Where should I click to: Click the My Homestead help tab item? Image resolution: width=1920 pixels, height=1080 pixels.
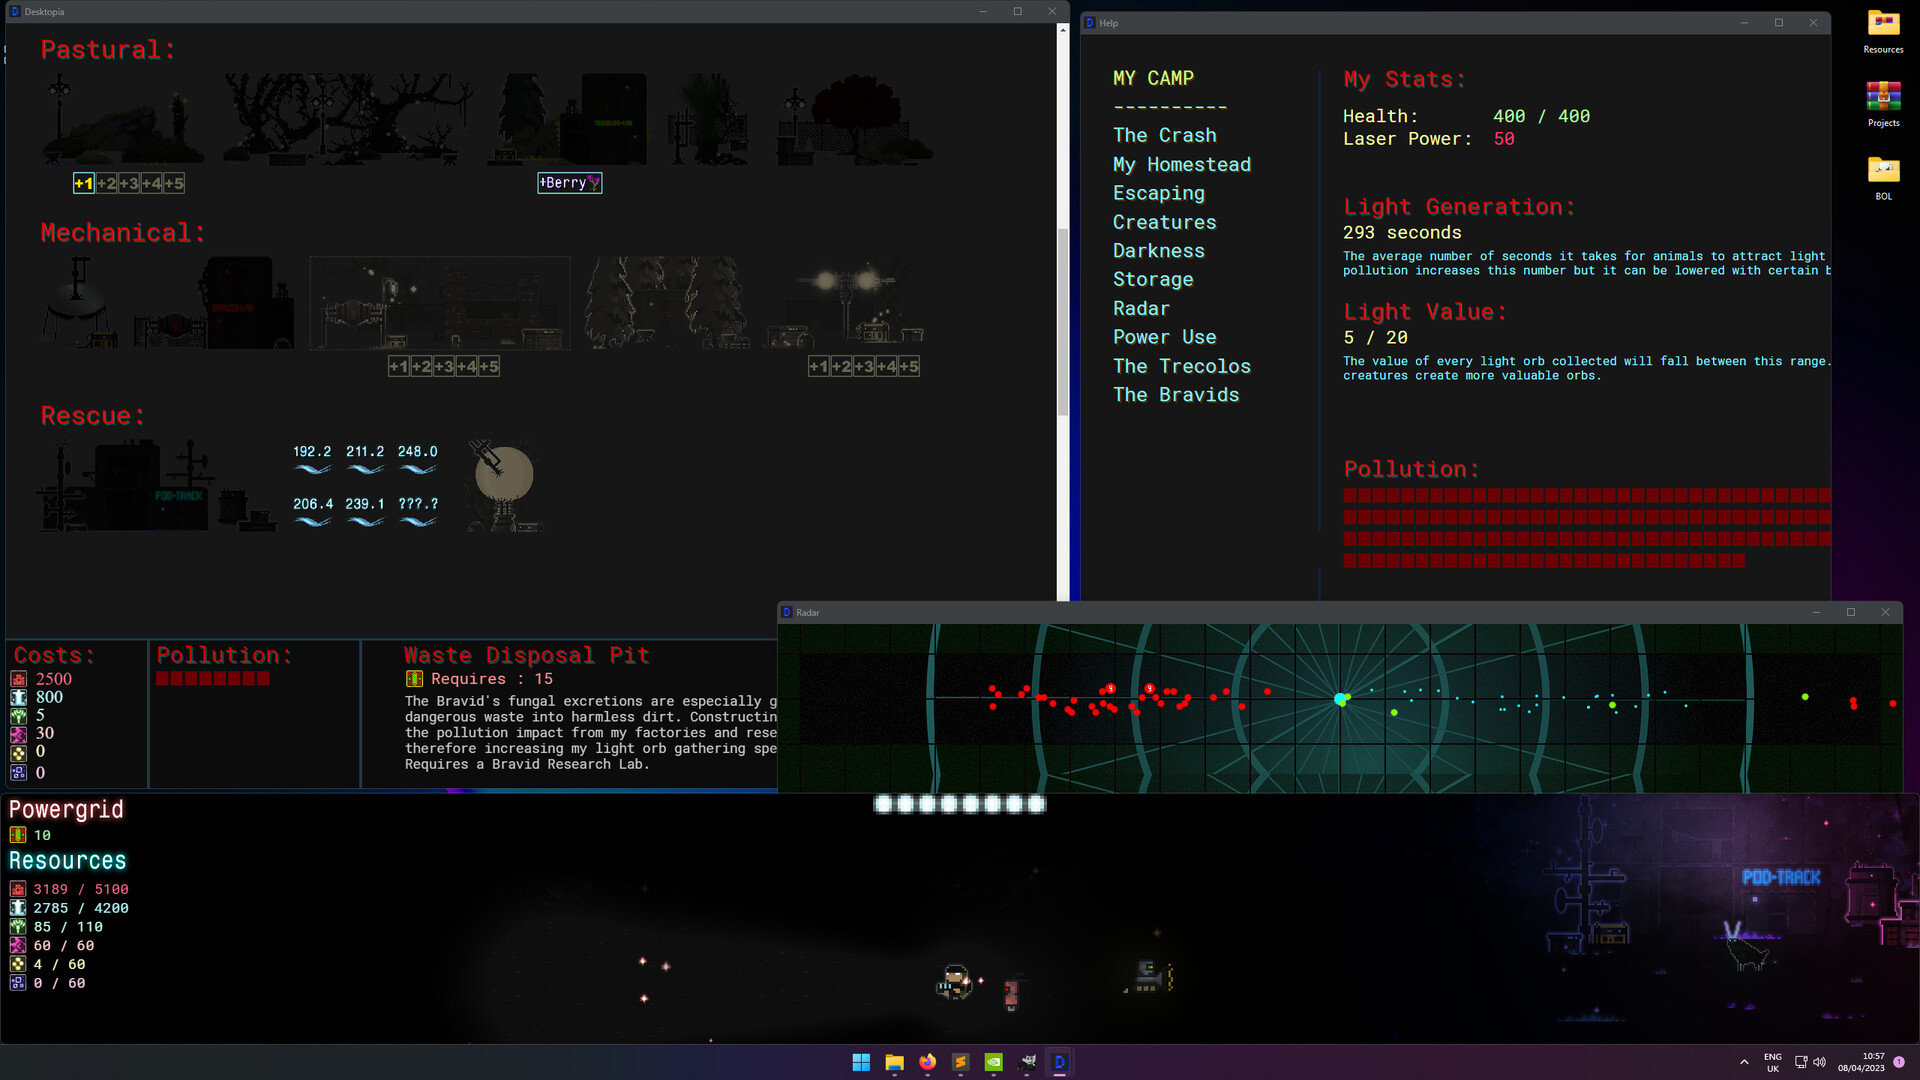[1180, 164]
